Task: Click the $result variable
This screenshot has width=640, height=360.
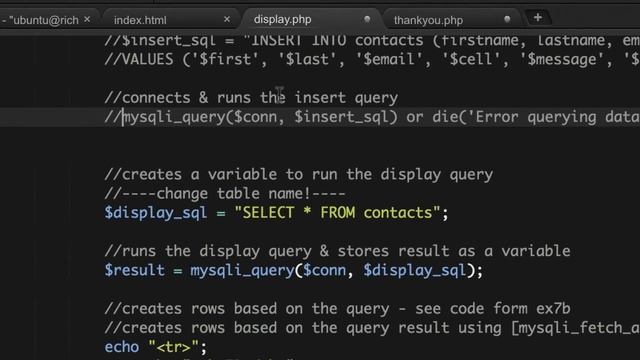Action: 134,270
